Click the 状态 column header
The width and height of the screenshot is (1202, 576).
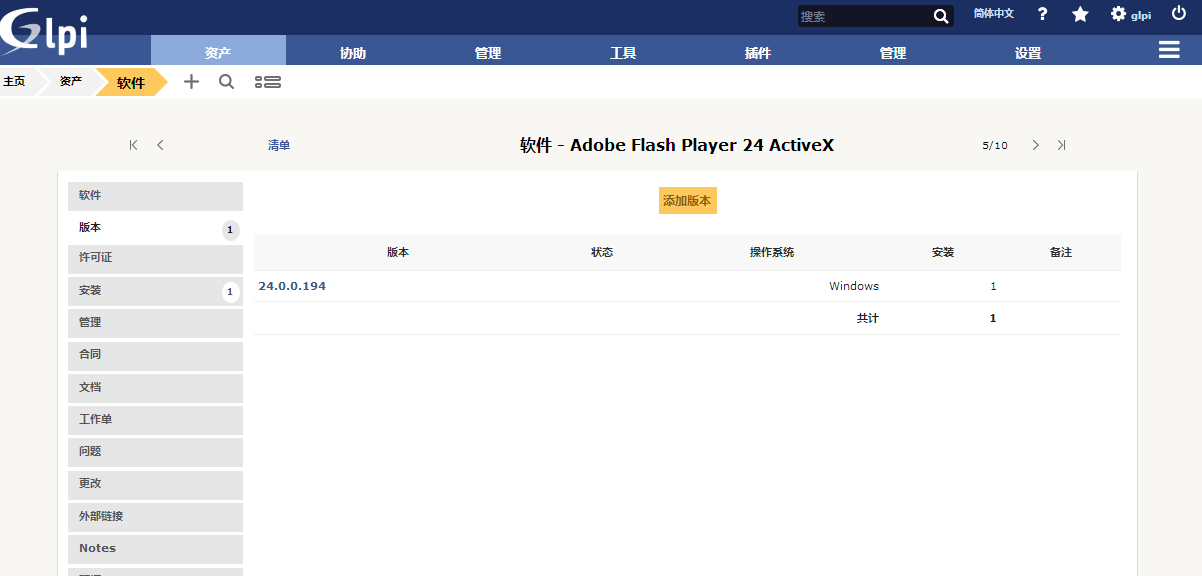coord(602,252)
